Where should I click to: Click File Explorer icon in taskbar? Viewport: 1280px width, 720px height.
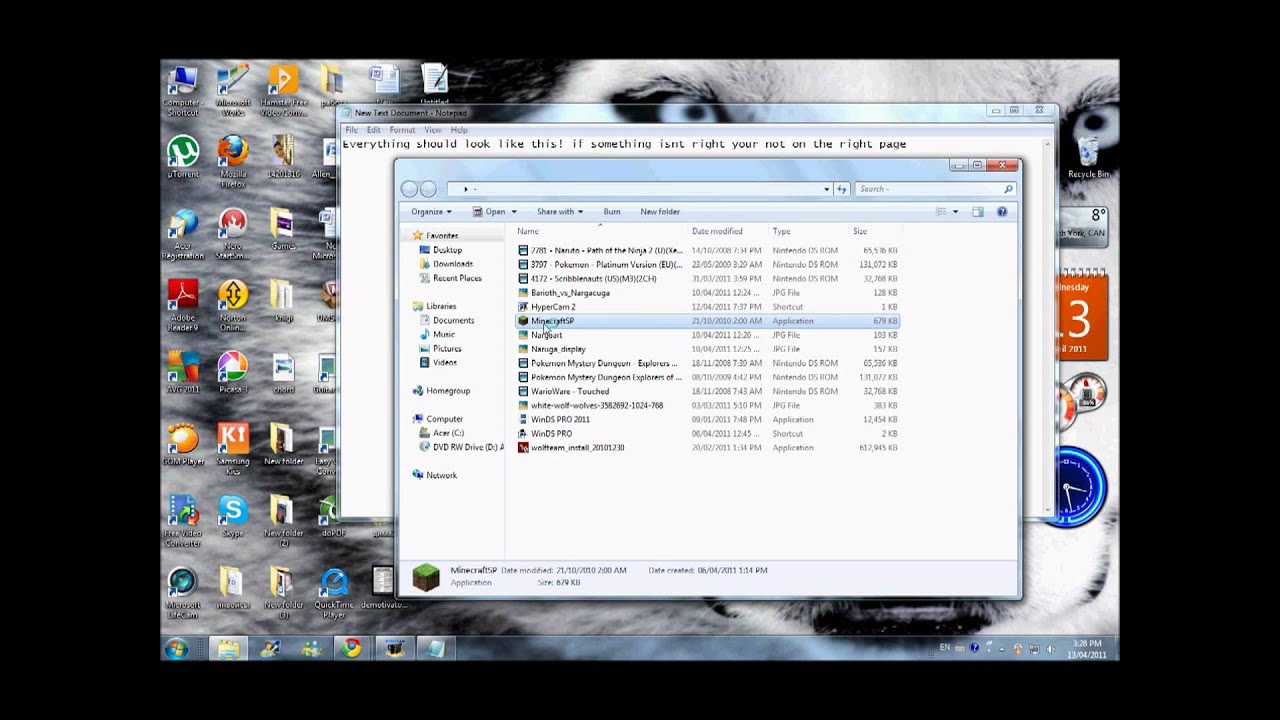(x=229, y=649)
